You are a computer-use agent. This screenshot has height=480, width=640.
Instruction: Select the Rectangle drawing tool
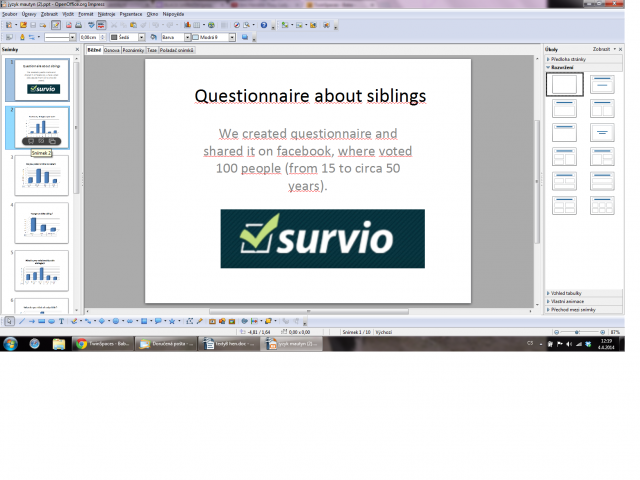42,322
